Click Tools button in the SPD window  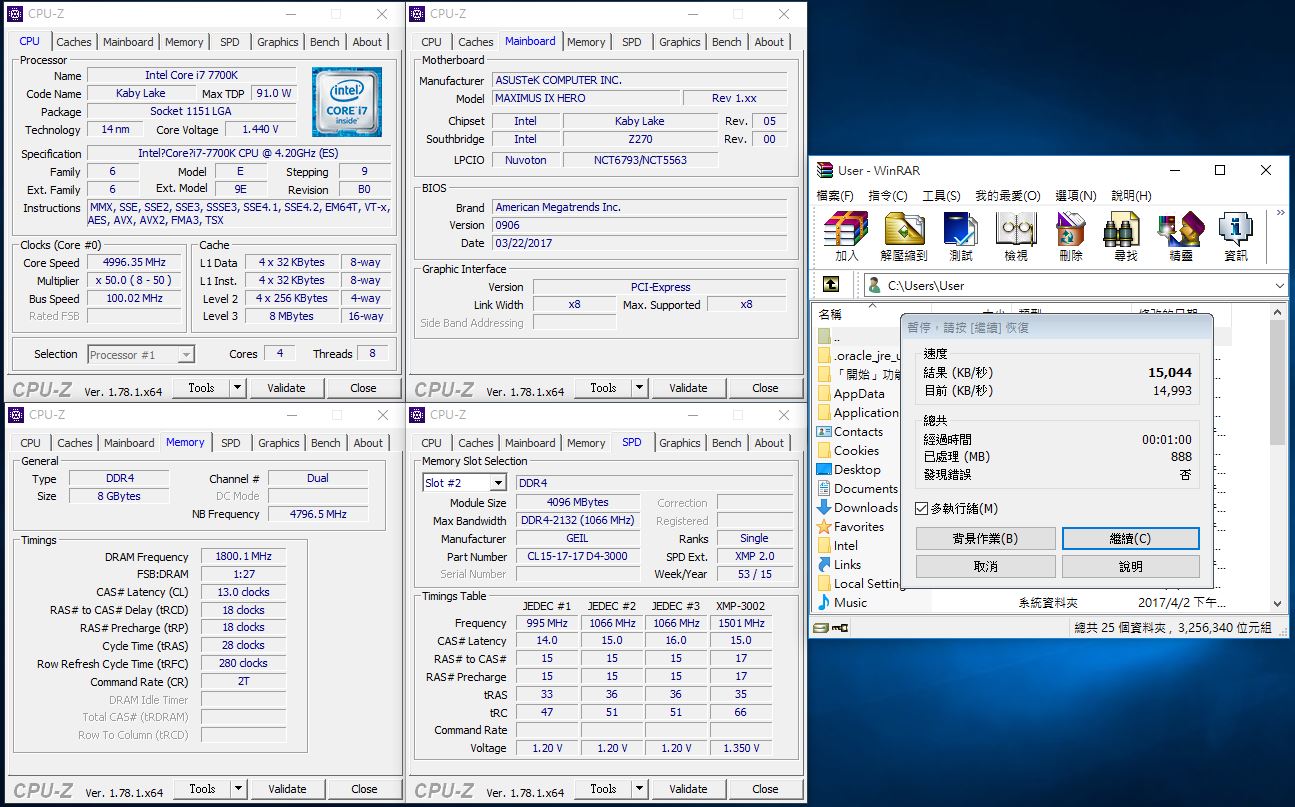pos(603,789)
